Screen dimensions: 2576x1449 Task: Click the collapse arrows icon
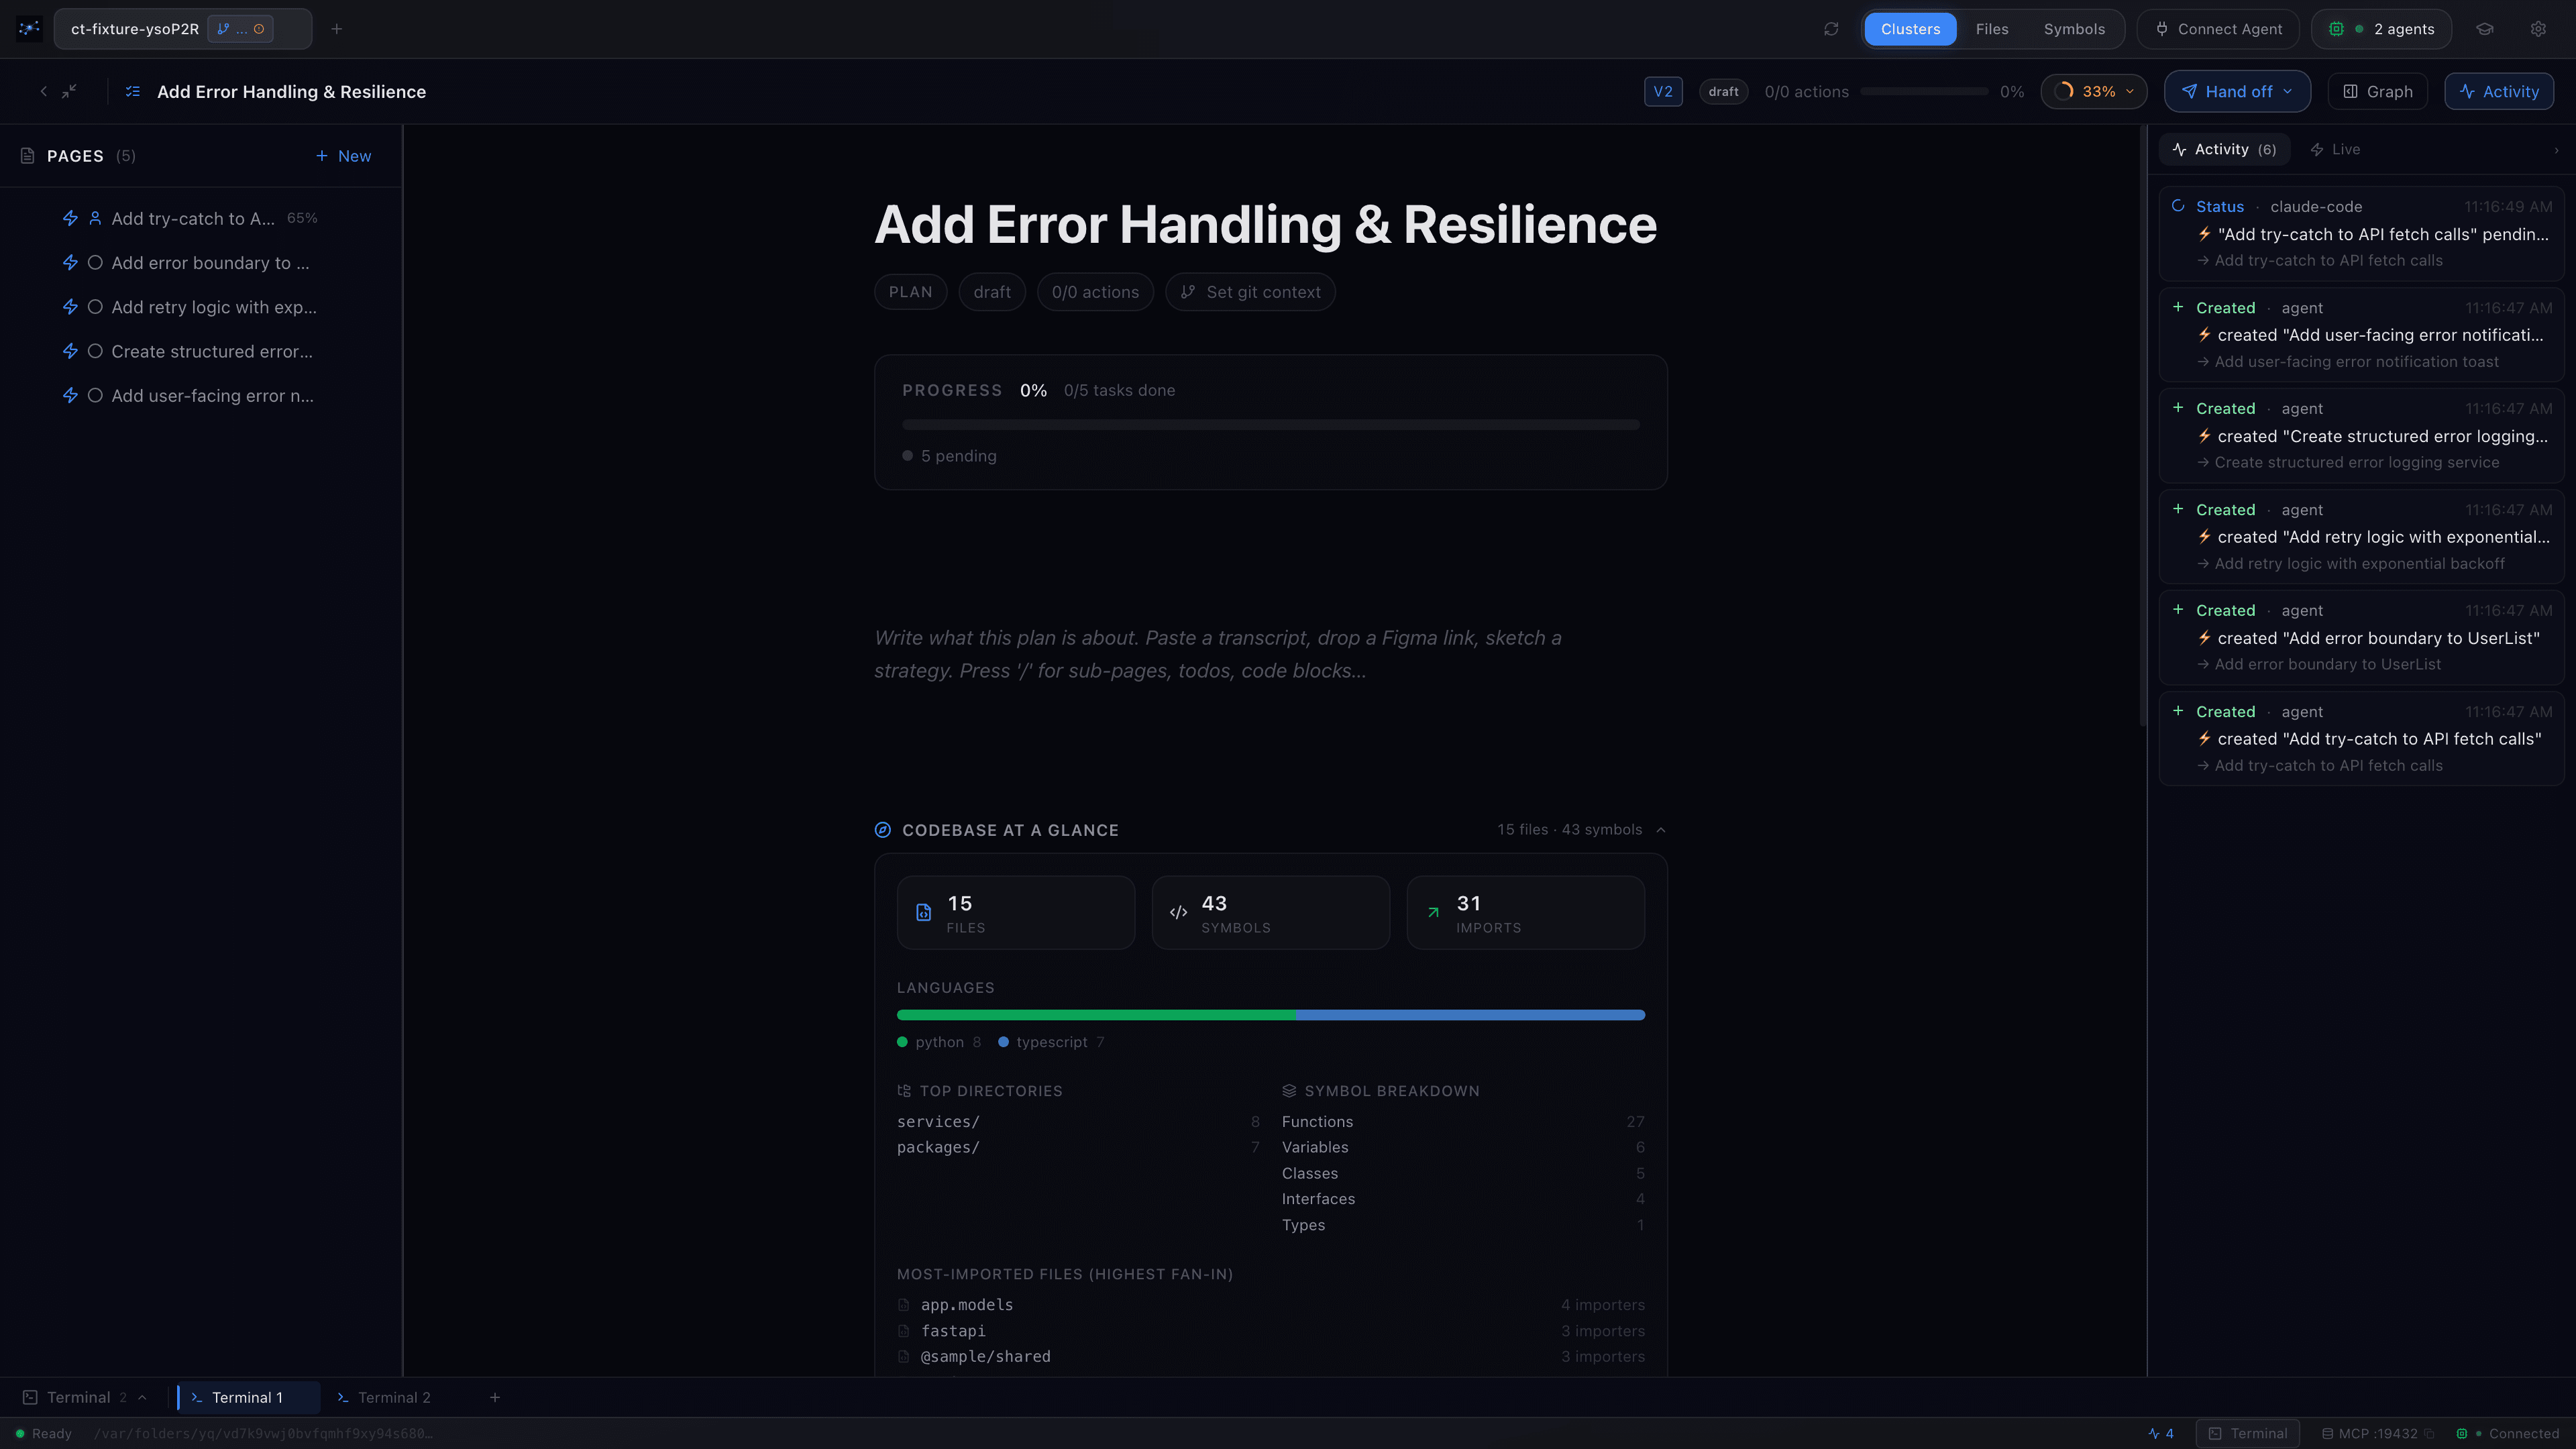click(69, 91)
